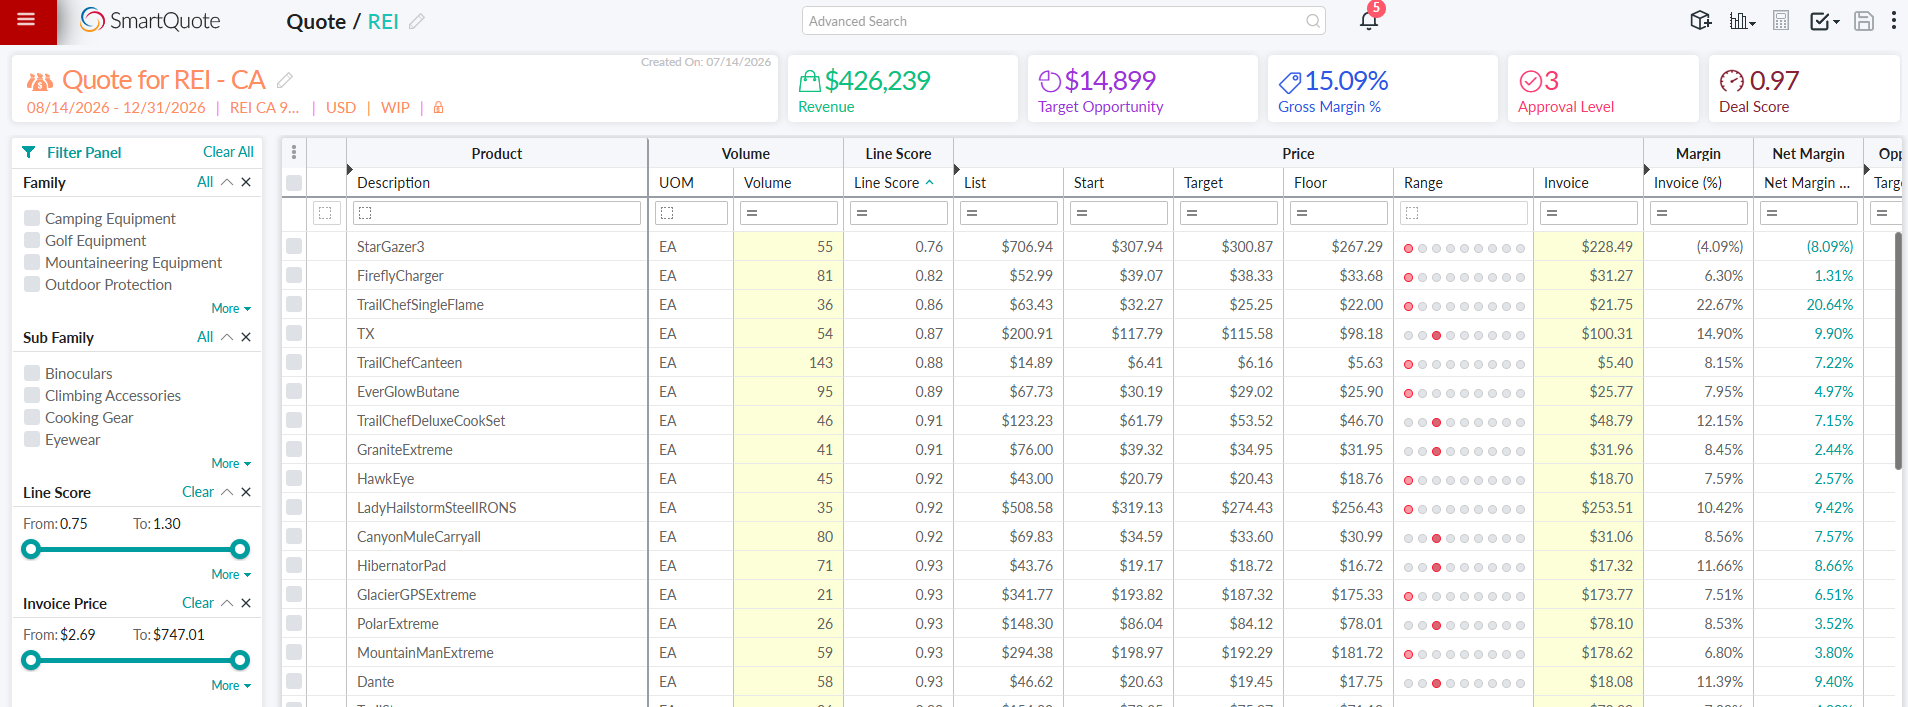
Task: Open the checkmark approval actions dropdown
Action: pyautogui.click(x=1825, y=21)
